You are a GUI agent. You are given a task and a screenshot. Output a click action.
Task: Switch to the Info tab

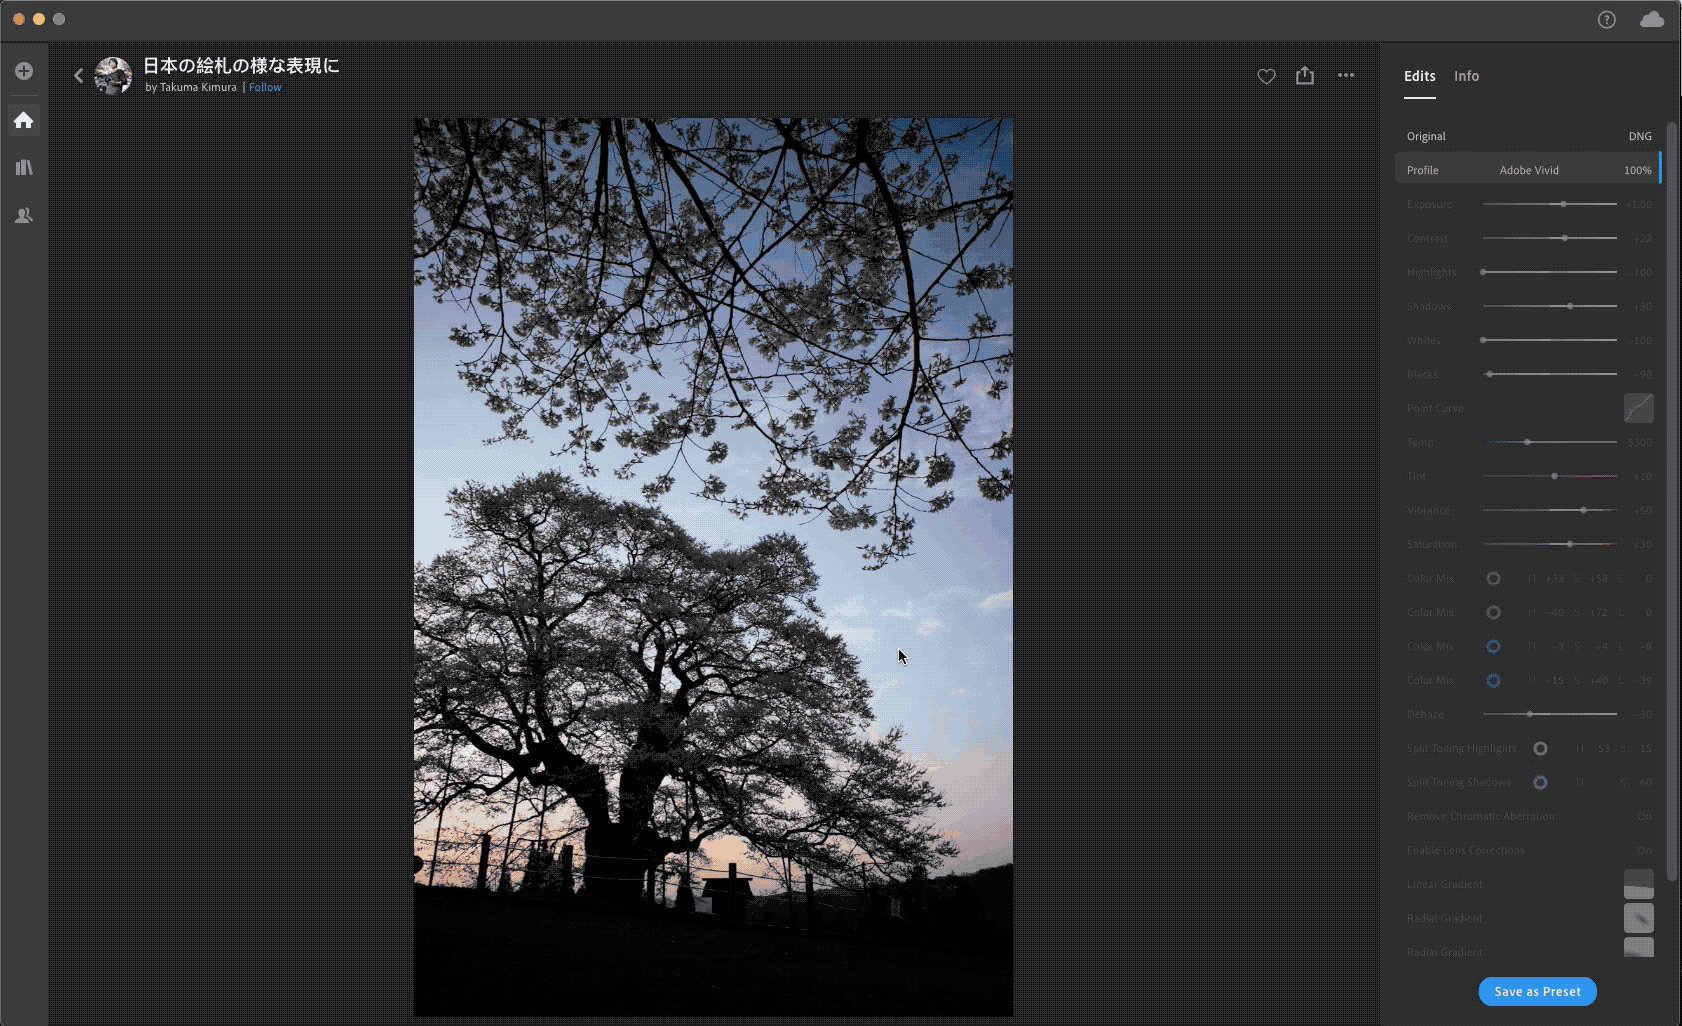[x=1466, y=76]
